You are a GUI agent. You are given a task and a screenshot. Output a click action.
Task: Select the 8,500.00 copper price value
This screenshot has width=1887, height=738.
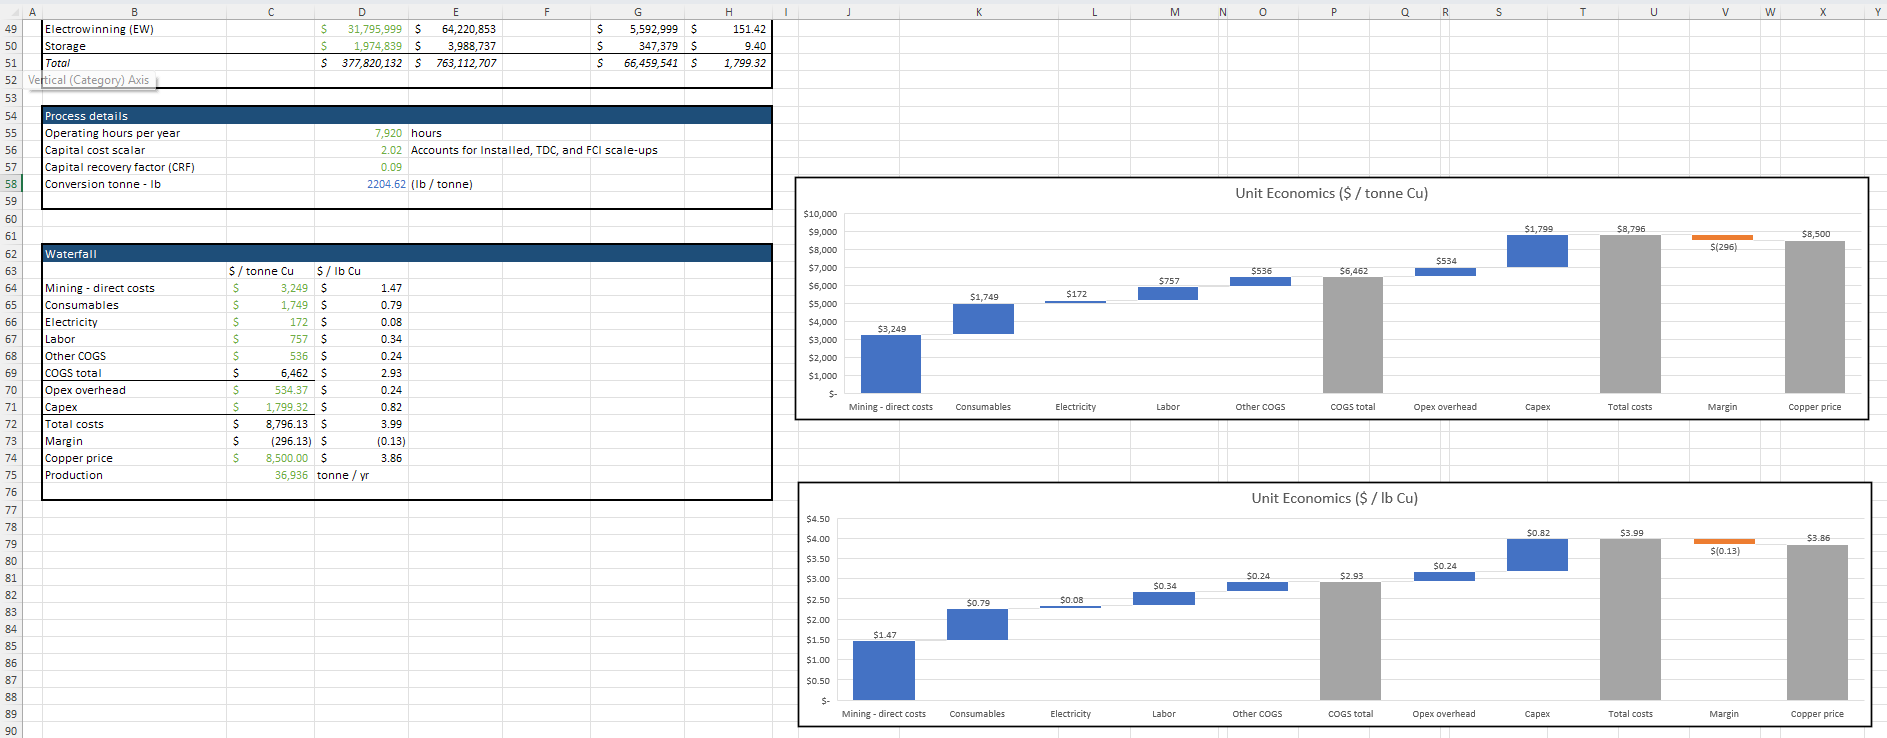point(270,458)
